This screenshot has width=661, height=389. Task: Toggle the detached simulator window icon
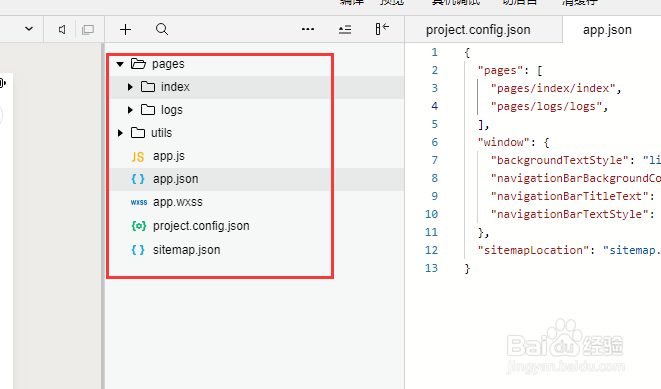88,30
